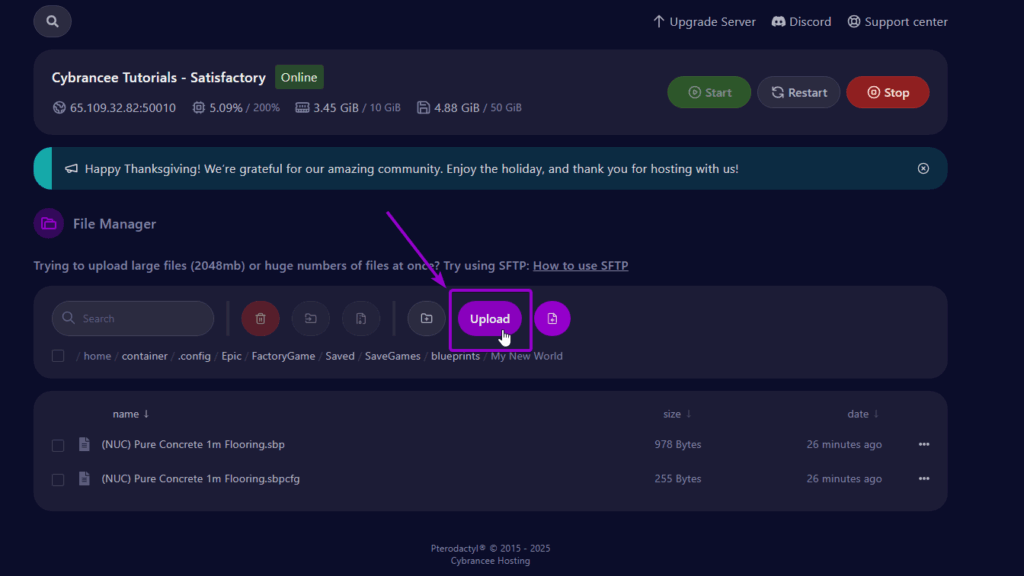Dismiss the Happy Thanksgiving banner

pyautogui.click(x=923, y=169)
